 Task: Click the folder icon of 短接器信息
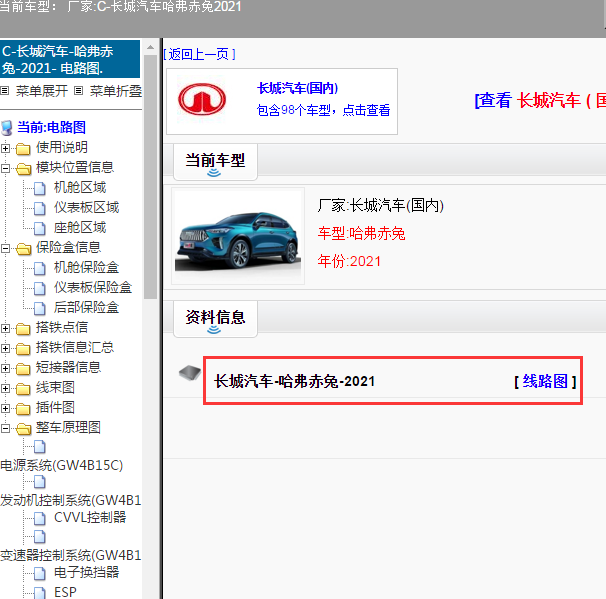23,369
